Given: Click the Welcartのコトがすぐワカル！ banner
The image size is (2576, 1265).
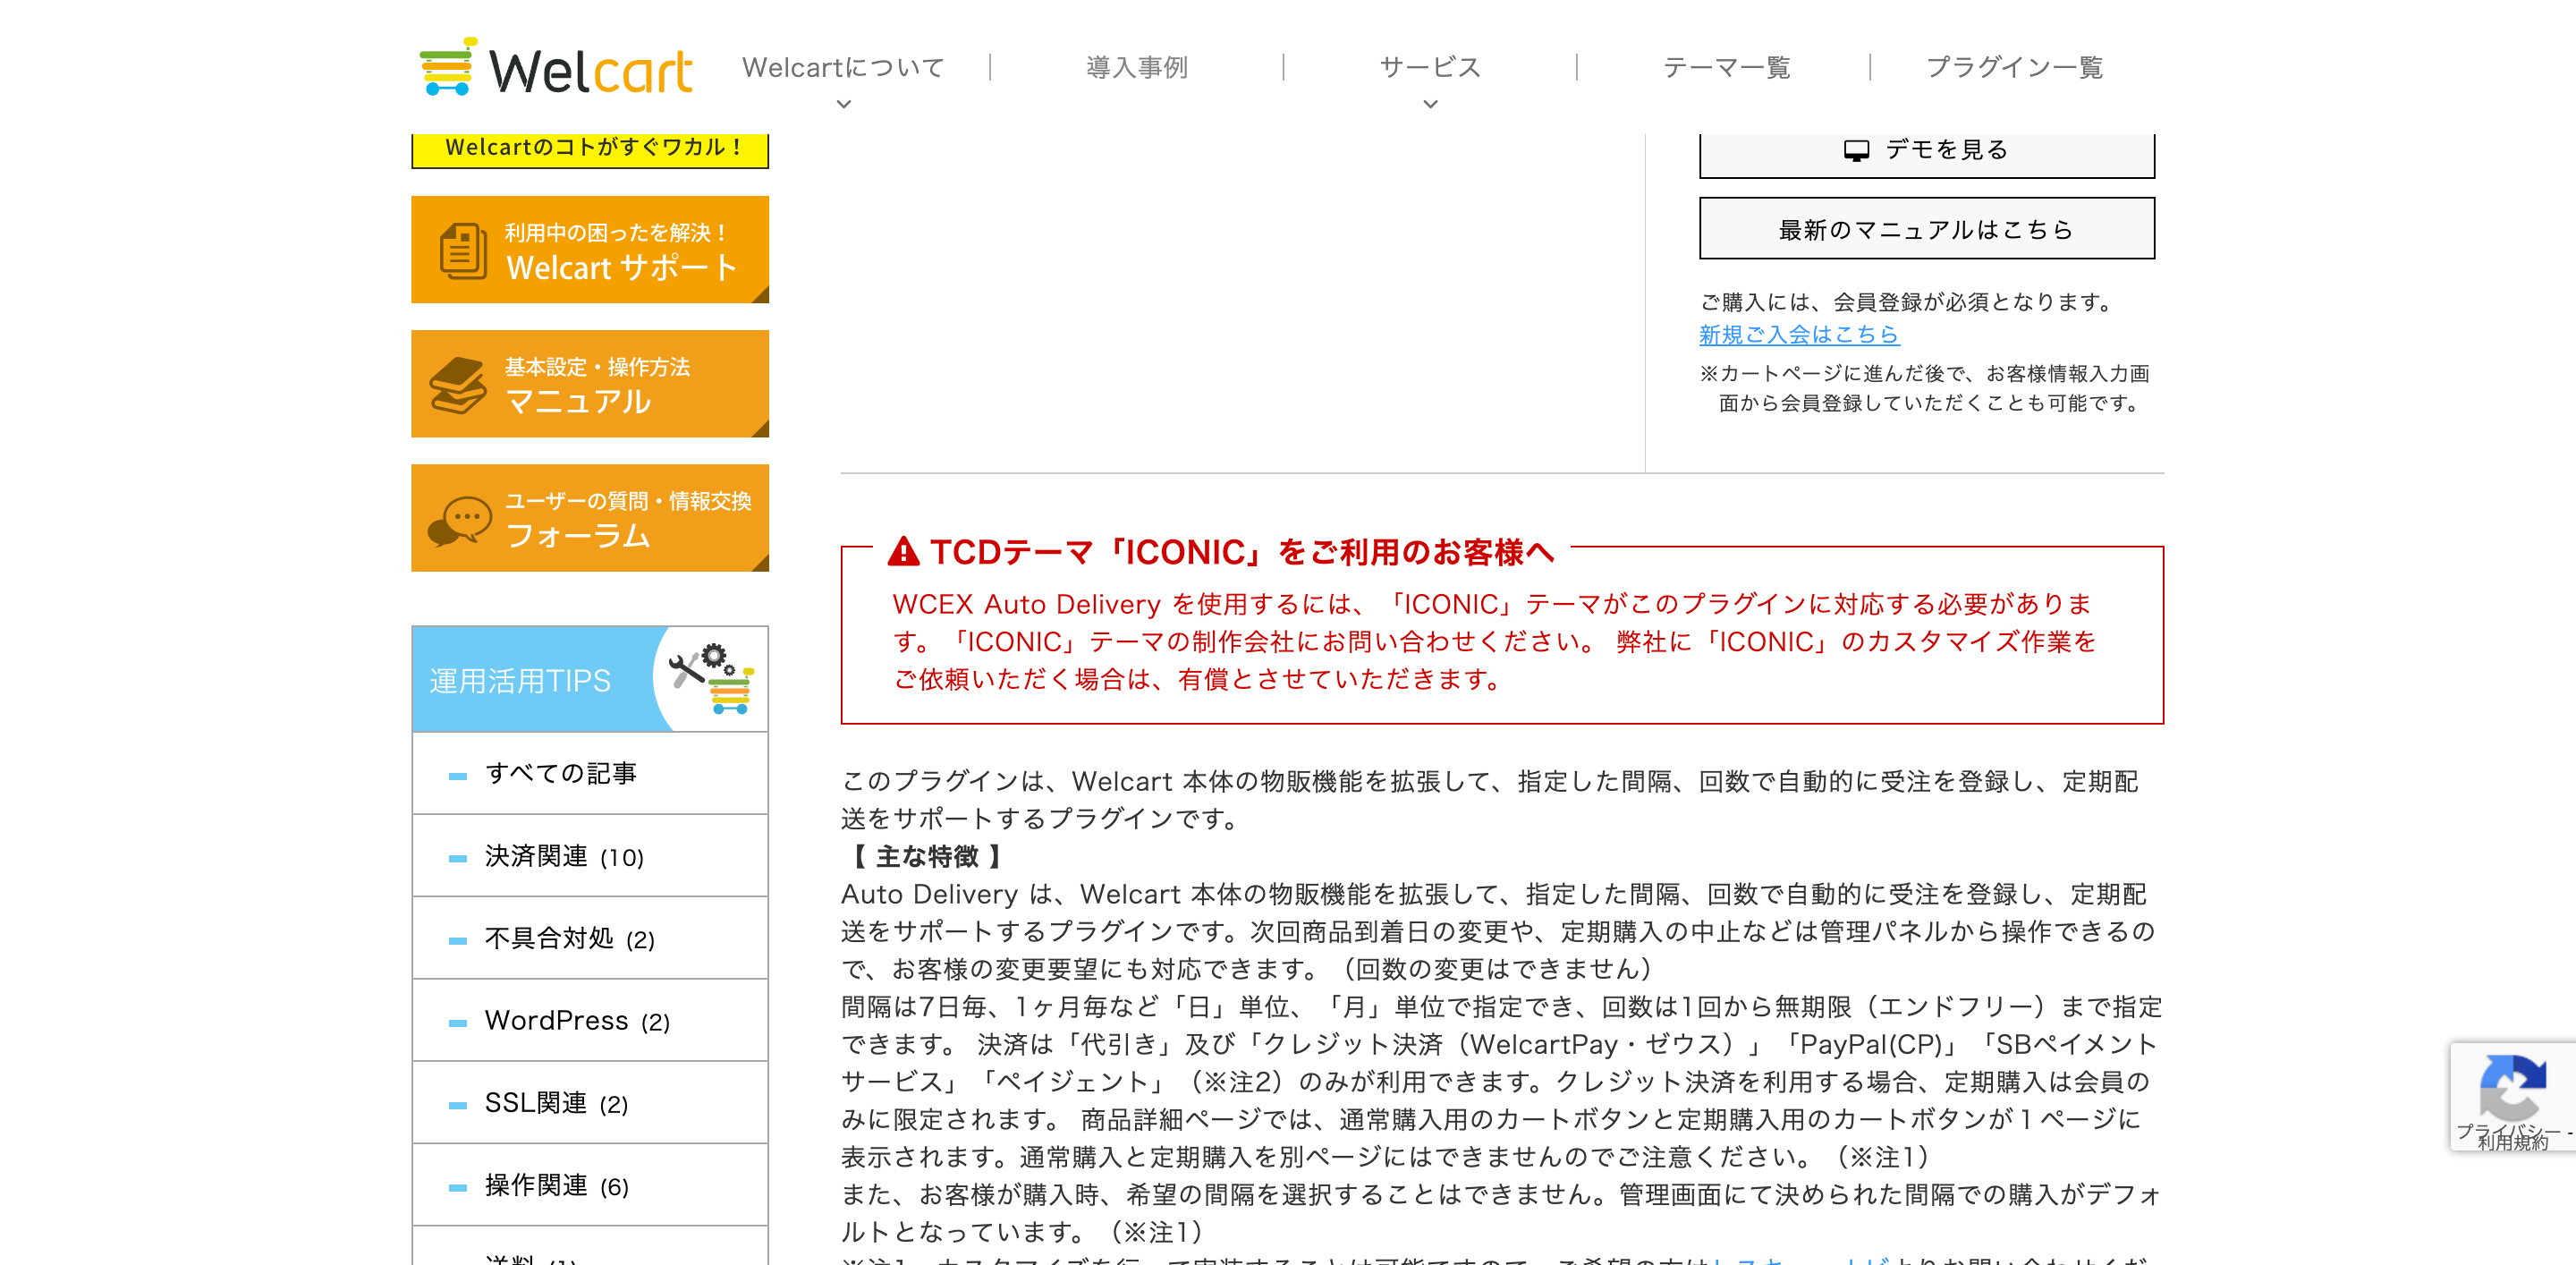Looking at the screenshot, I should click(590, 150).
